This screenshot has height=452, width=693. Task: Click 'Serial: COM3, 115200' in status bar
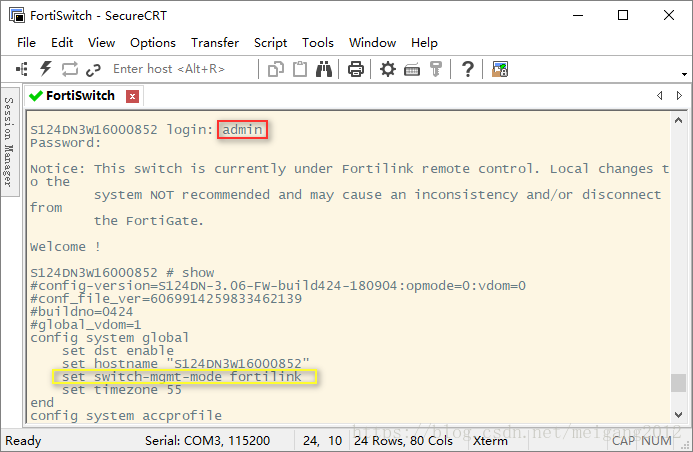(x=207, y=441)
